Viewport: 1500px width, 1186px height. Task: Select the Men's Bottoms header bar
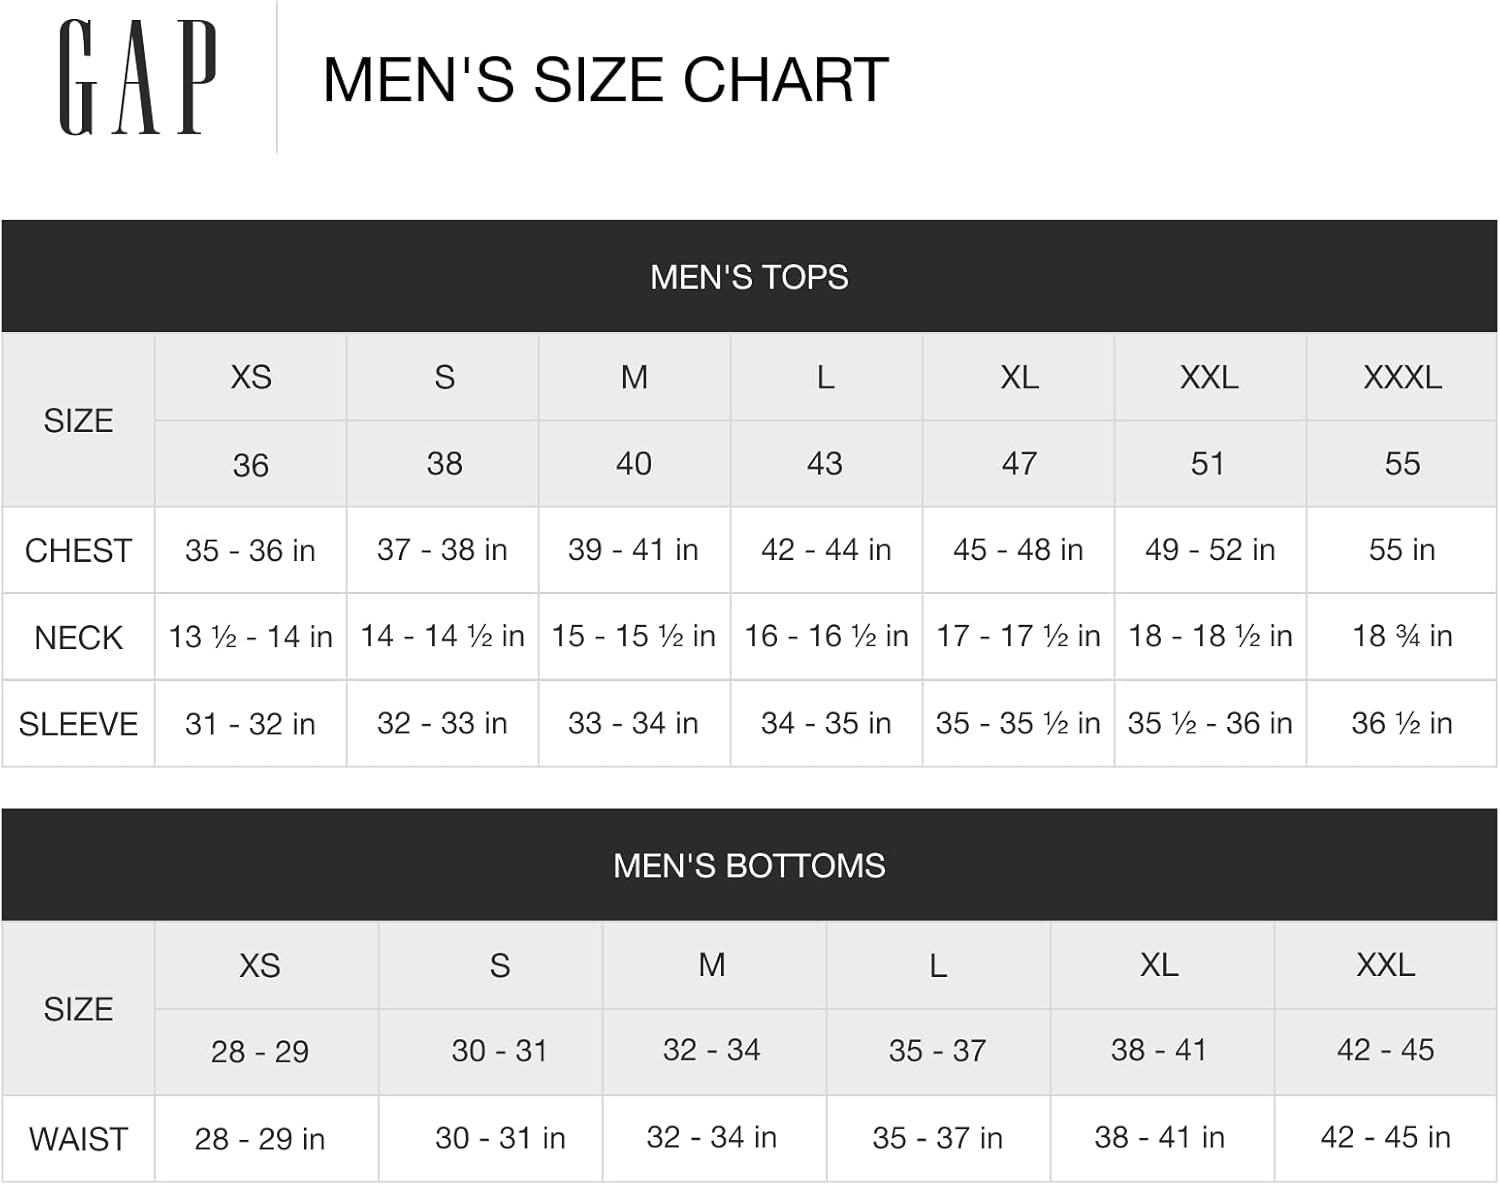[749, 865]
